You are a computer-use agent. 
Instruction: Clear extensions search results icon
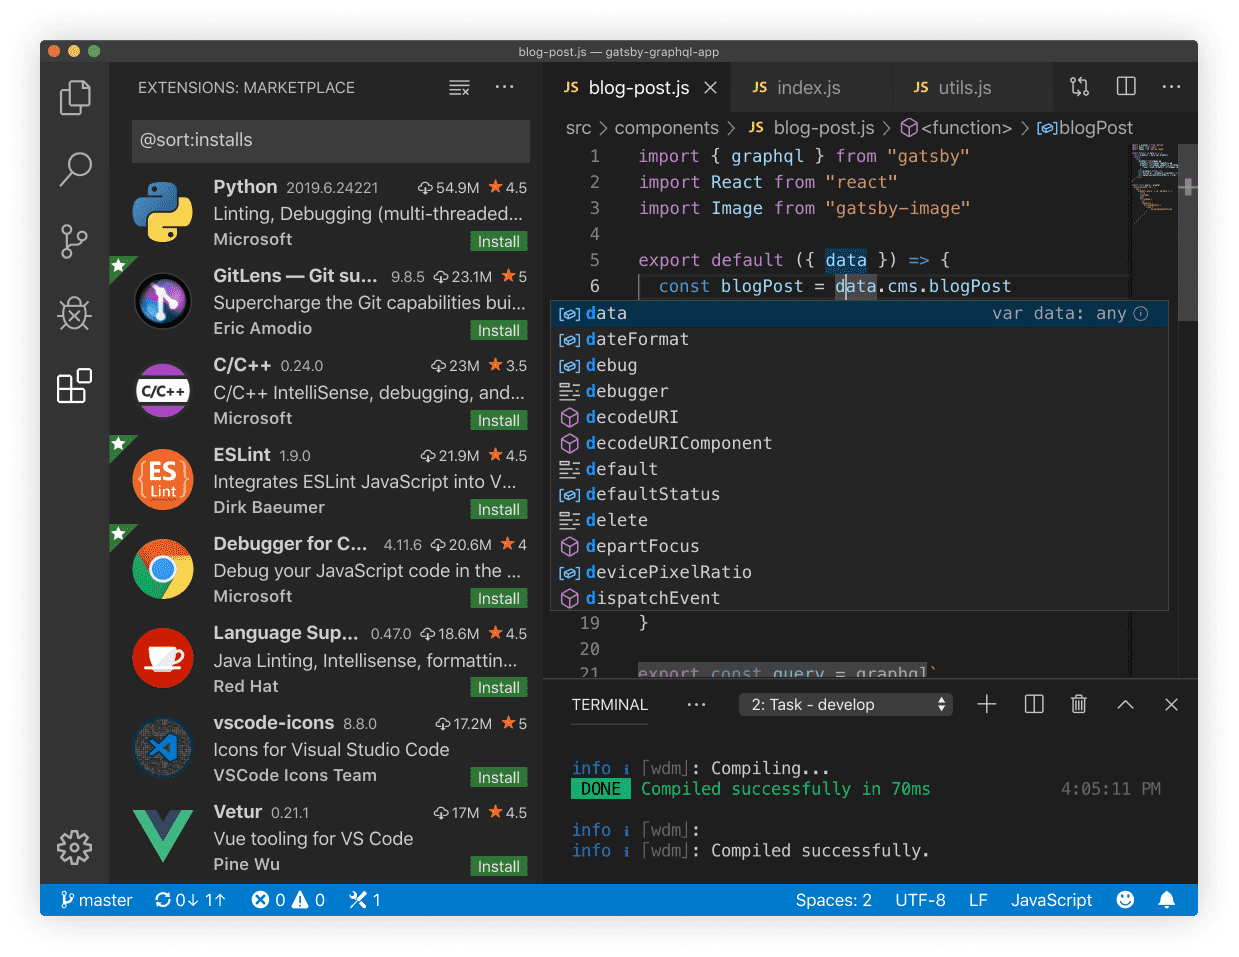(459, 88)
